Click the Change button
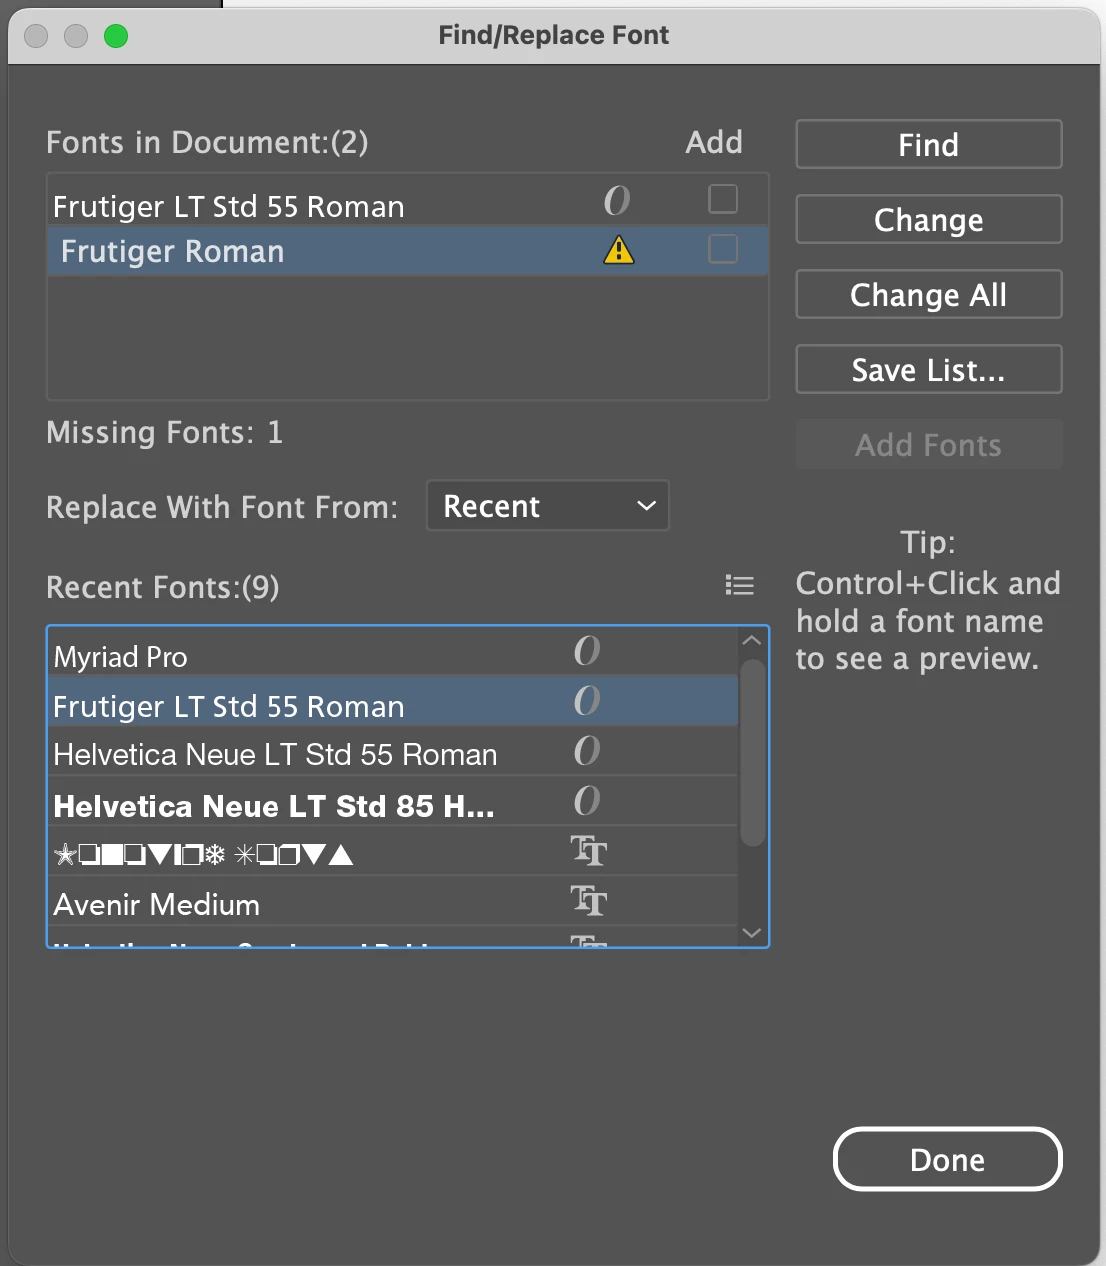This screenshot has width=1106, height=1266. point(928,220)
